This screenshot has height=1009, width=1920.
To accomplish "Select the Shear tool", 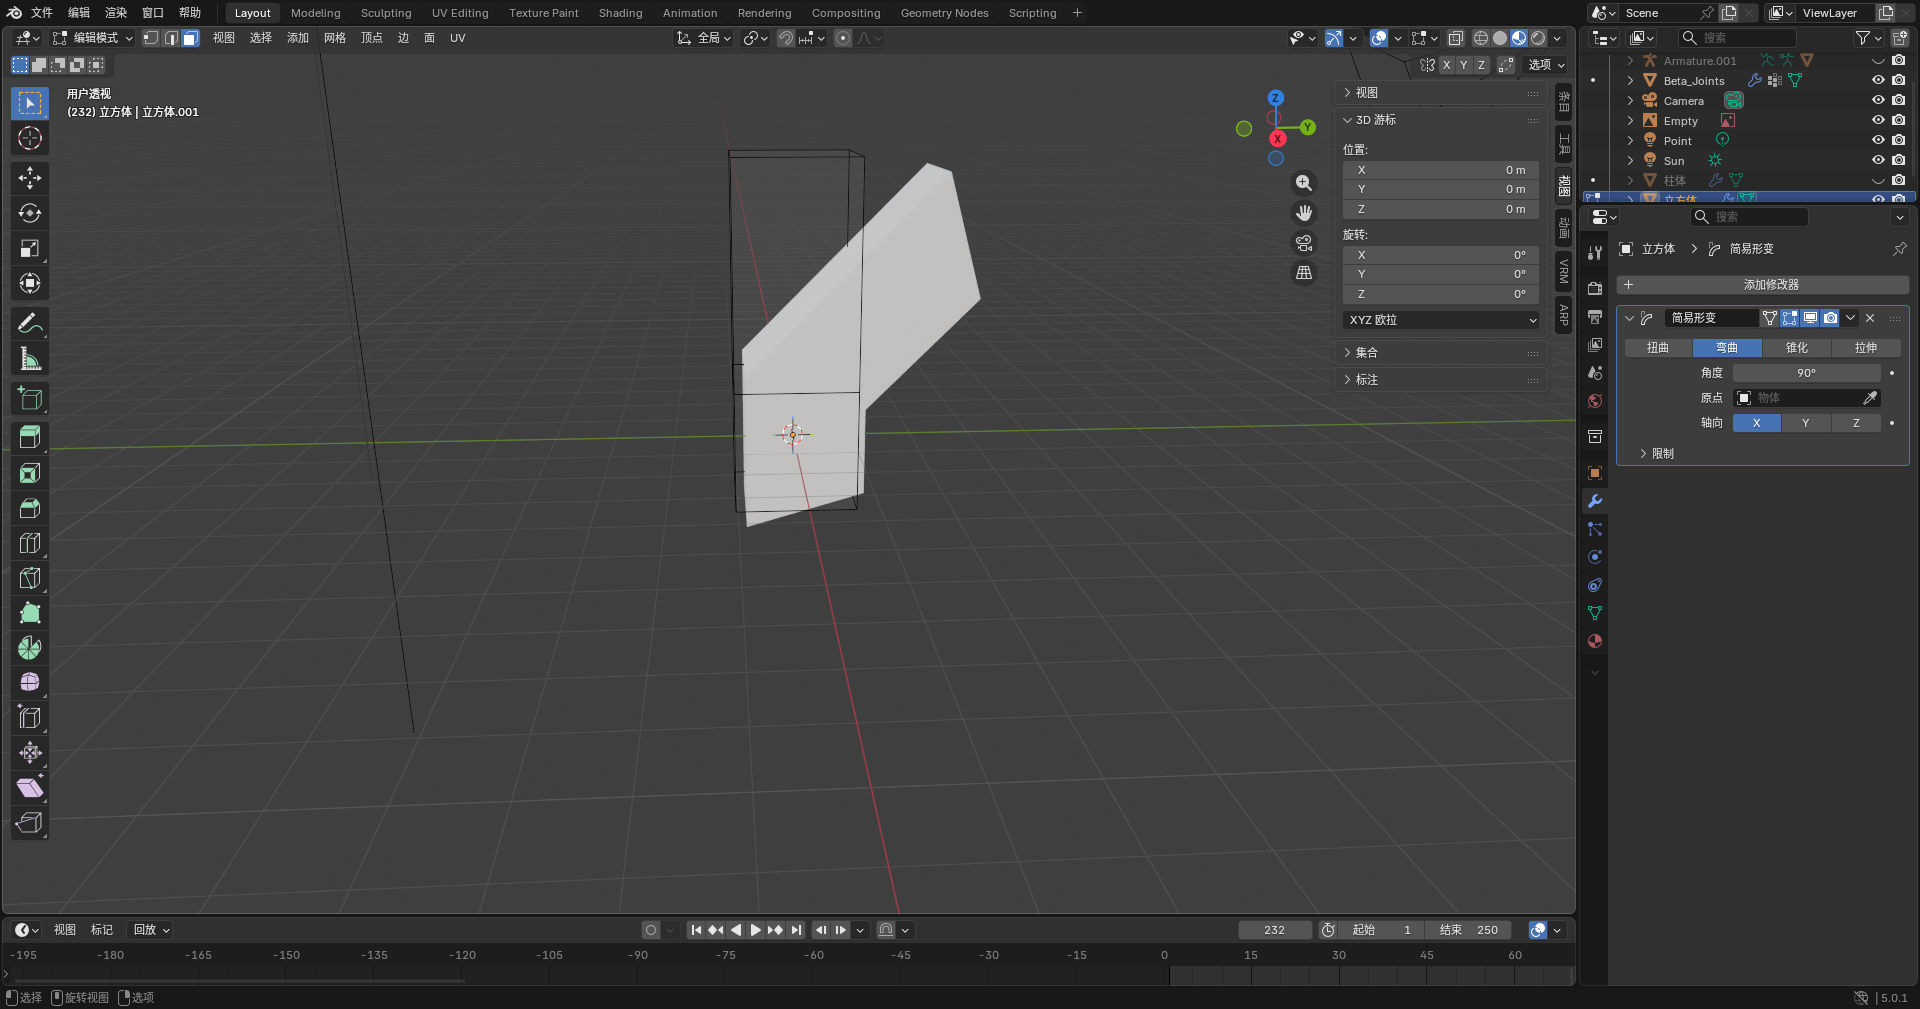I will click(30, 788).
